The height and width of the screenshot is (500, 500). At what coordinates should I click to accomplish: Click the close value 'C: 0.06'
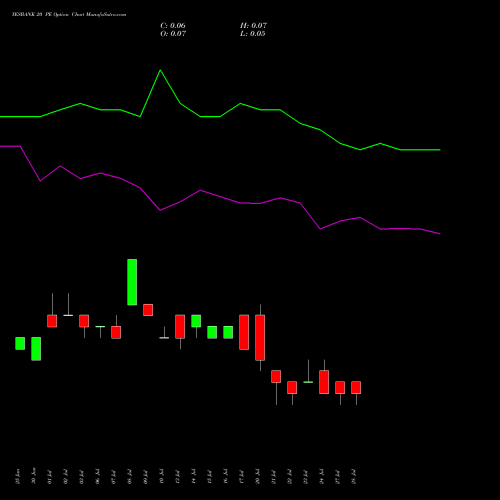[173, 26]
